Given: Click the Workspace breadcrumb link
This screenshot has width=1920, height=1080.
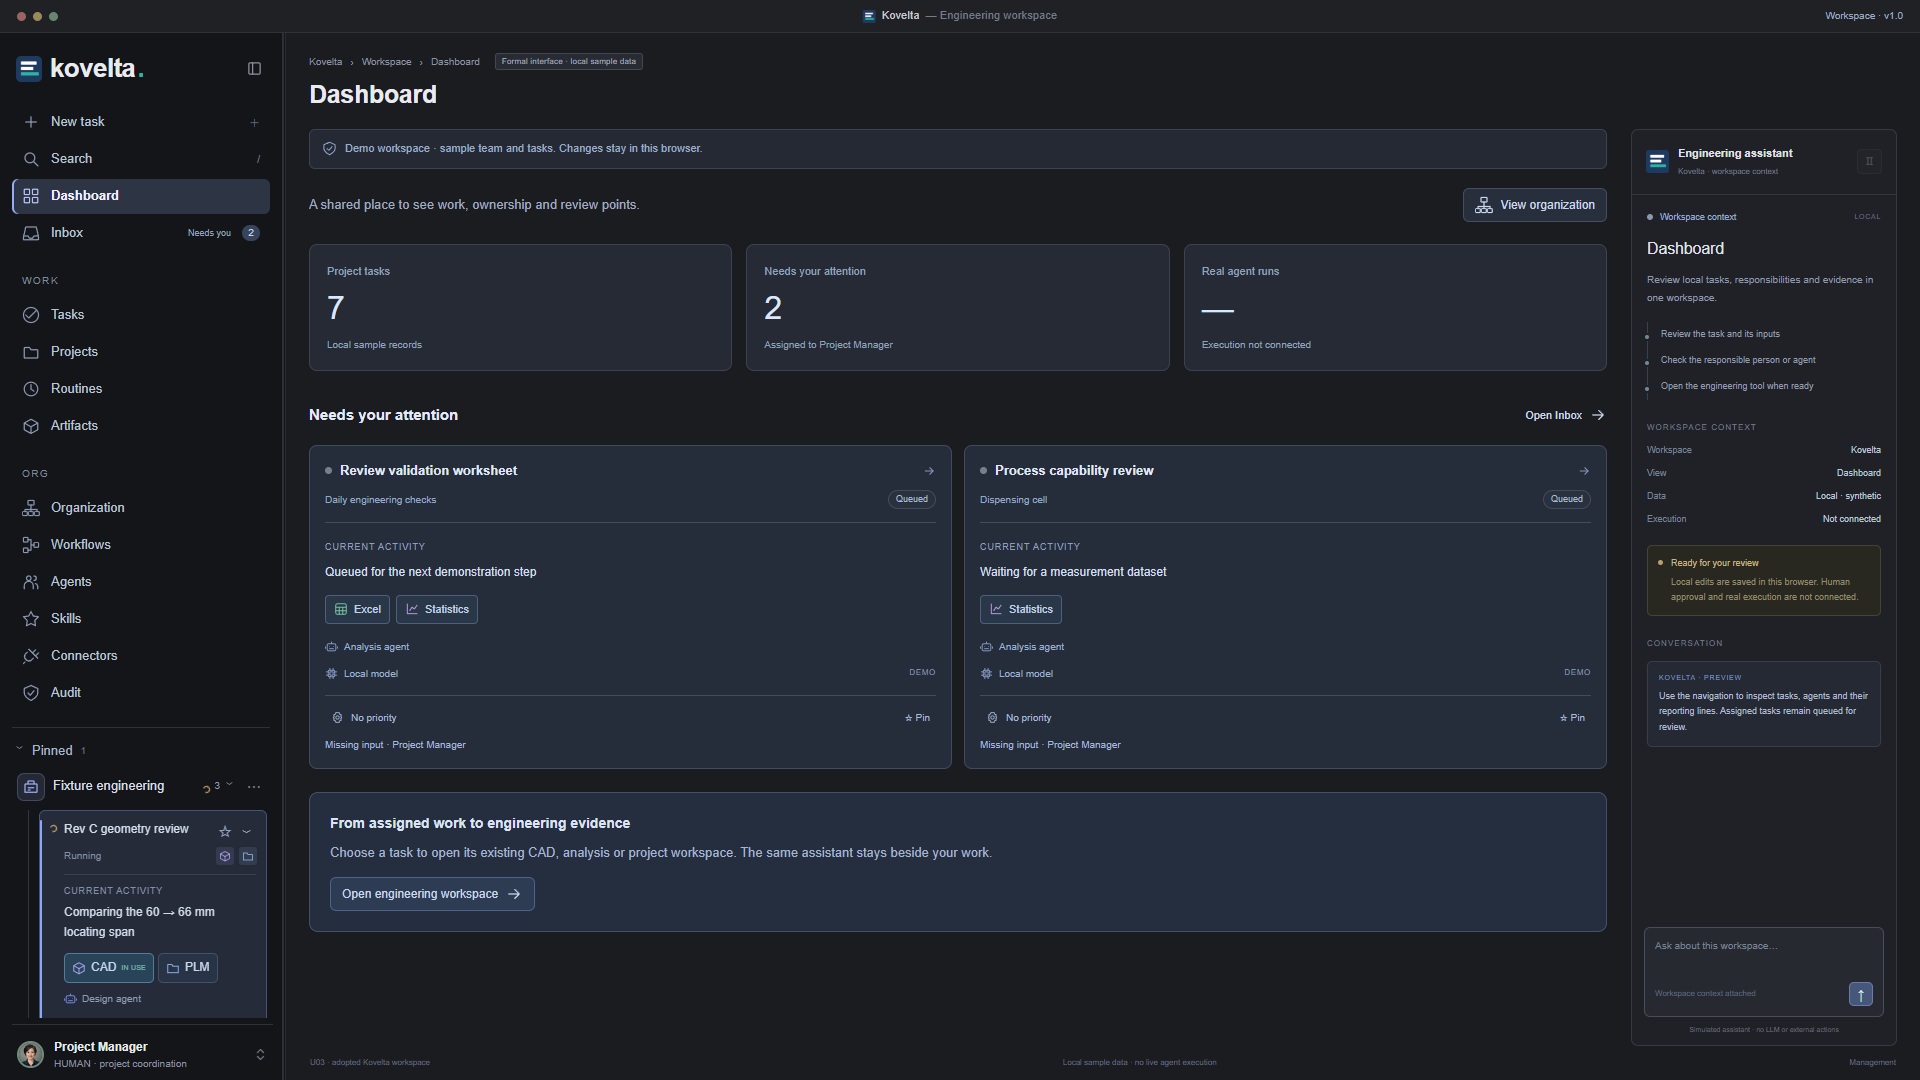Looking at the screenshot, I should (386, 62).
